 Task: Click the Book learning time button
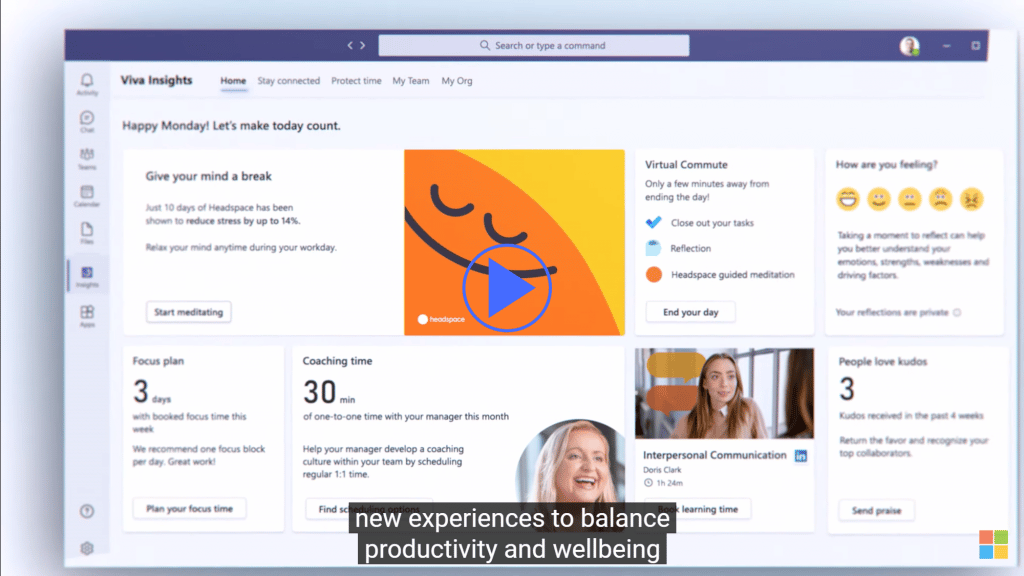click(697, 509)
